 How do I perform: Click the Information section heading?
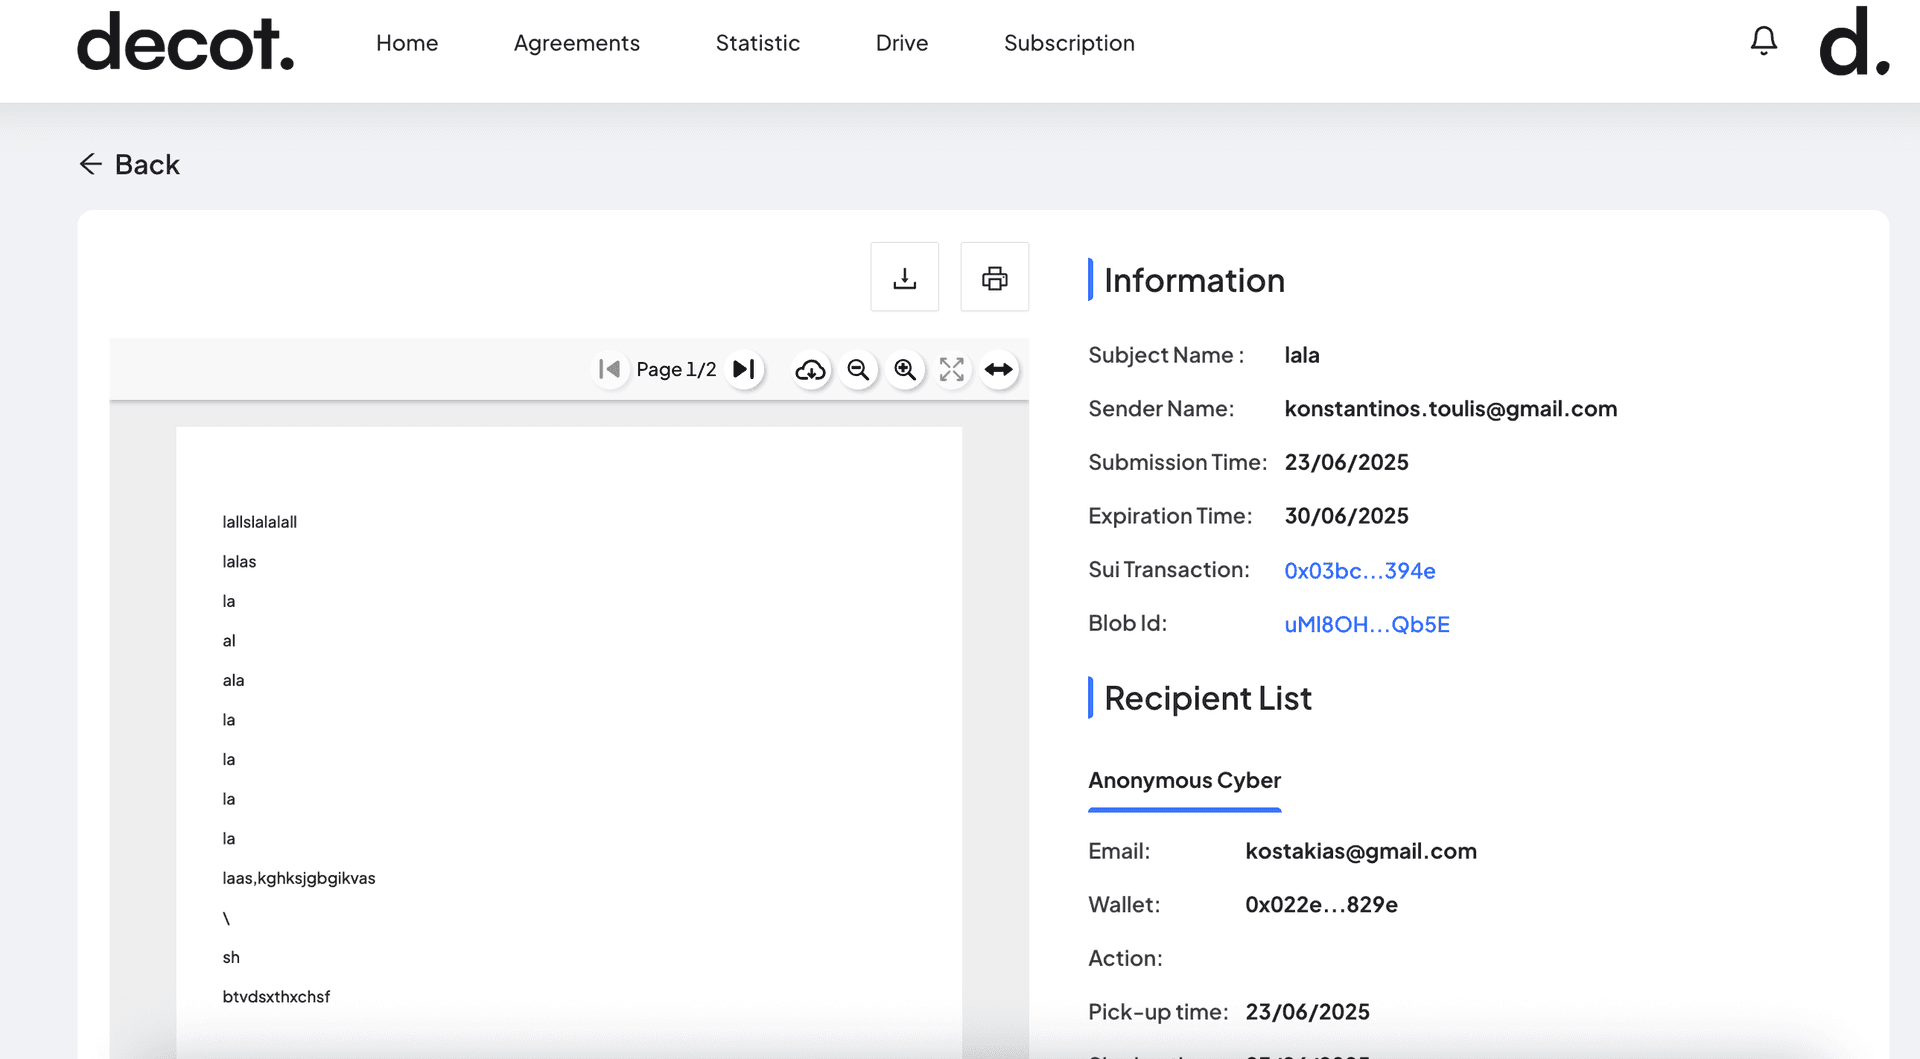coord(1194,281)
